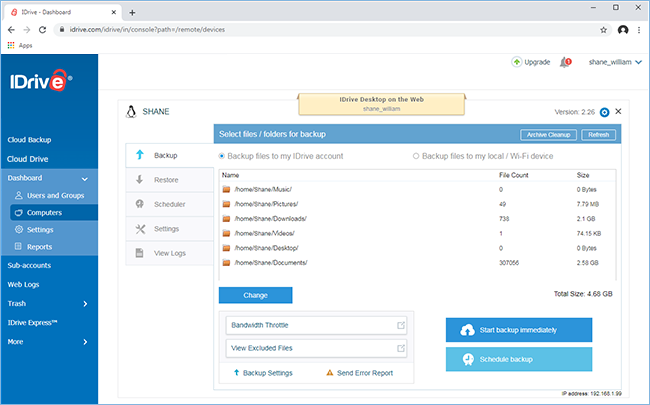The width and height of the screenshot is (650, 405).
Task: Expand the Trash sidebar submenu
Action: point(85,303)
